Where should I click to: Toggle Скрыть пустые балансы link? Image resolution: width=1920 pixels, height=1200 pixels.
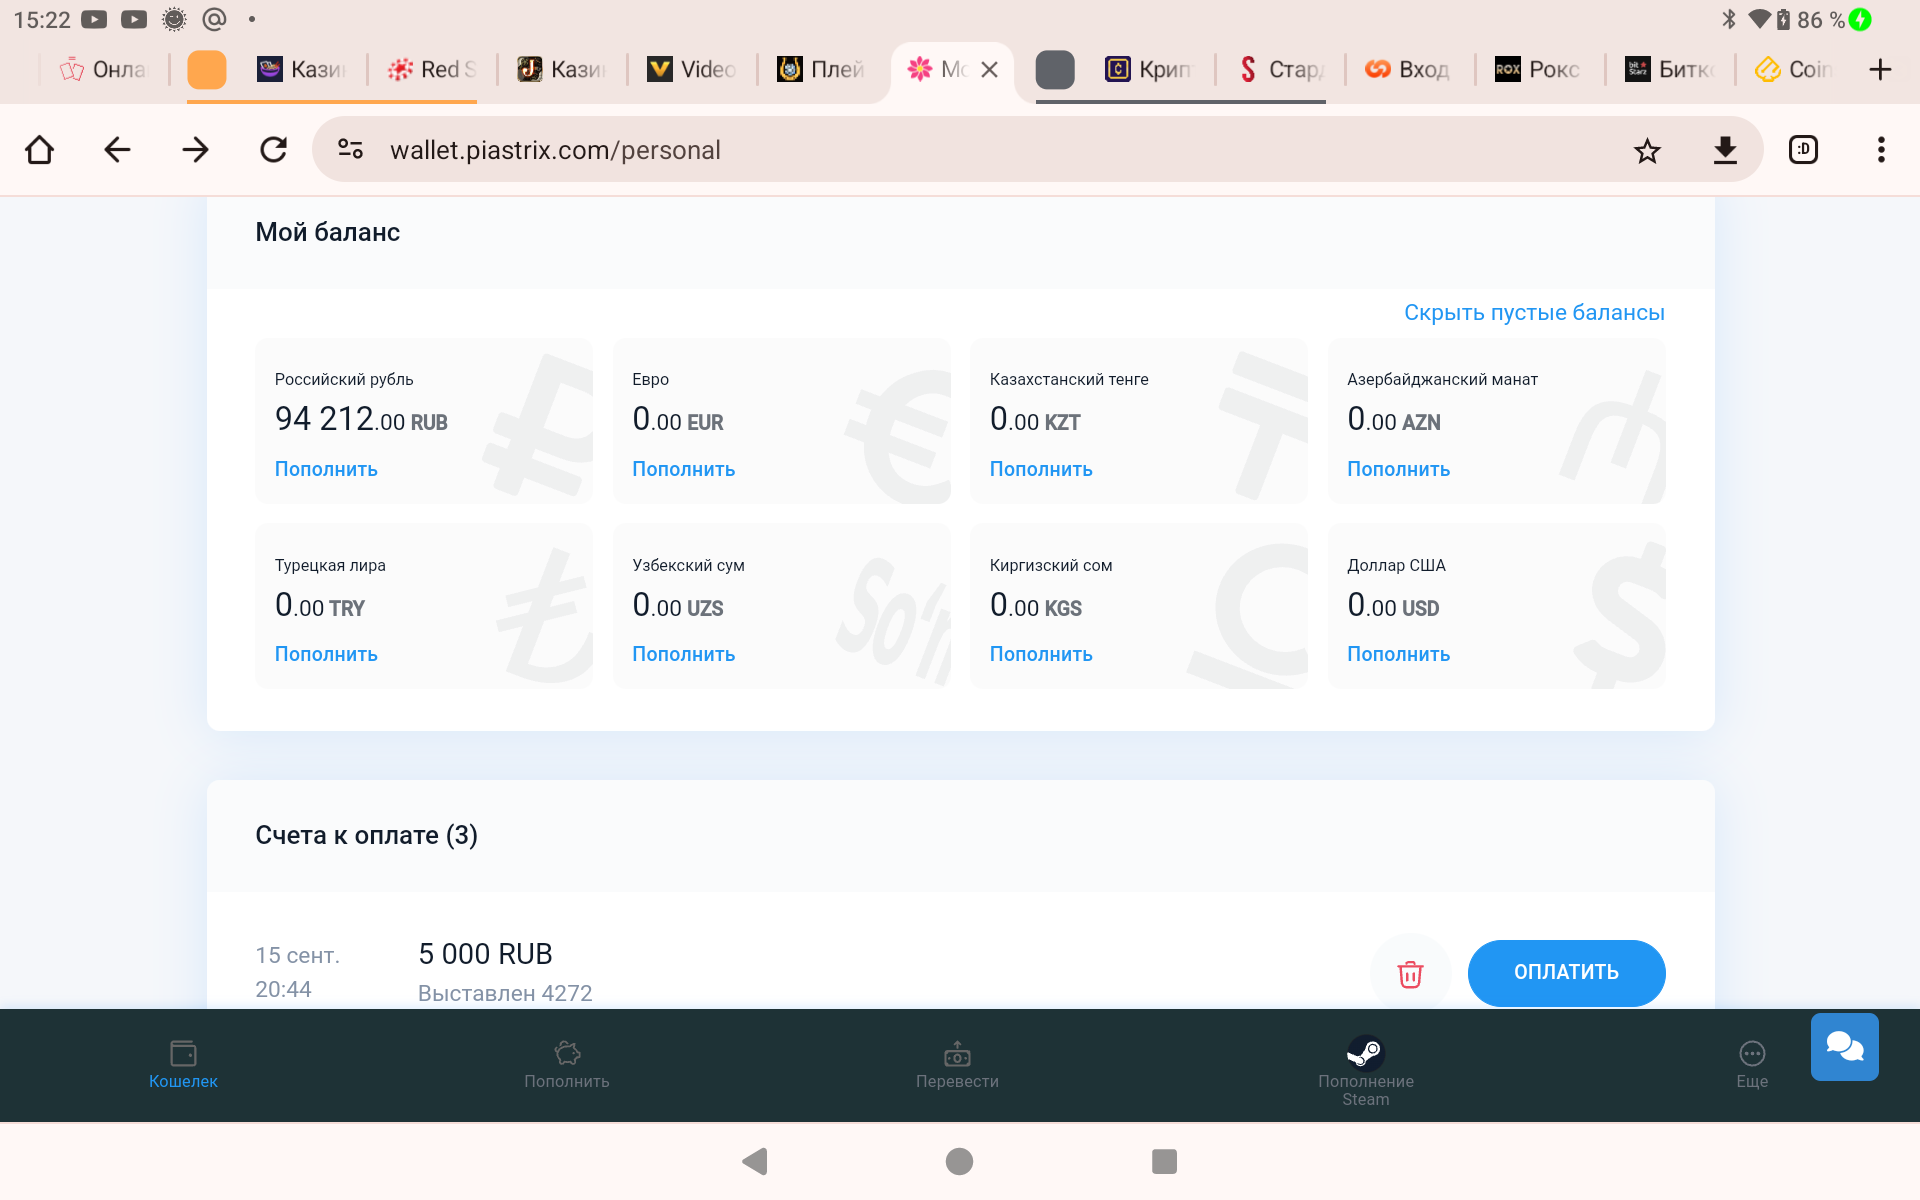[1533, 313]
